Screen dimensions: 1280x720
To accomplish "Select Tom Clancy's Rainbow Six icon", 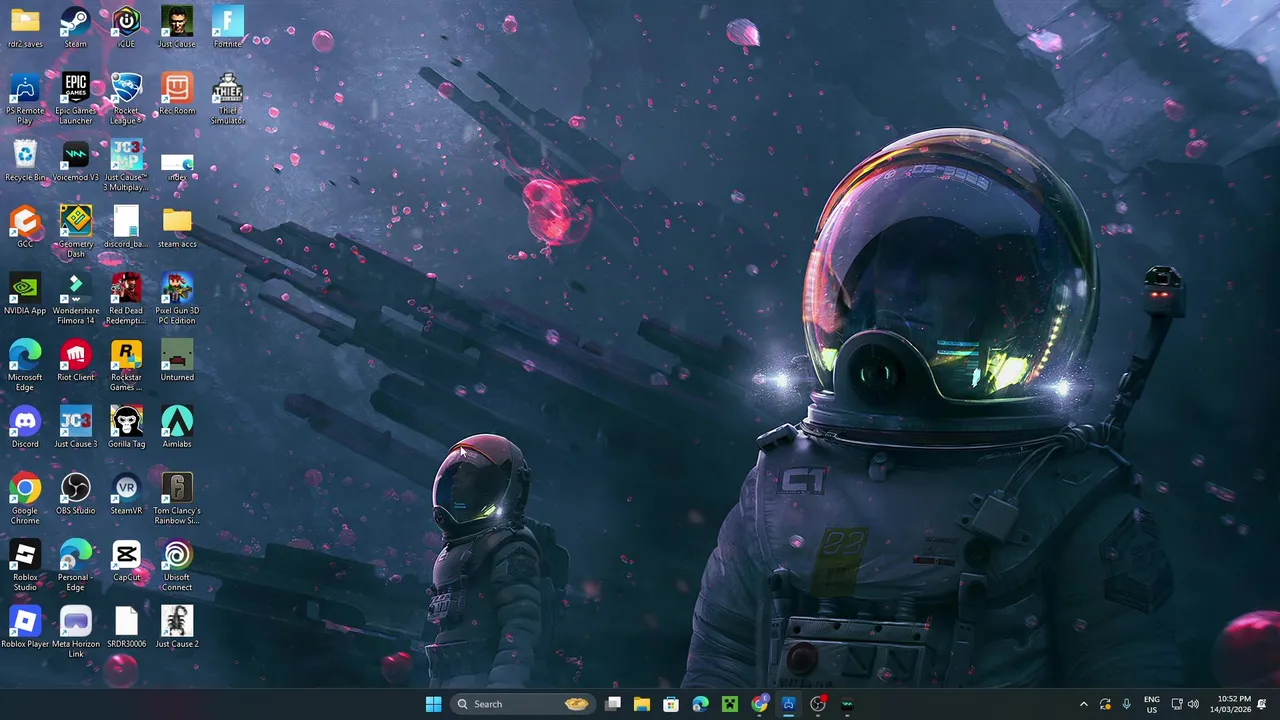I will (x=177, y=499).
